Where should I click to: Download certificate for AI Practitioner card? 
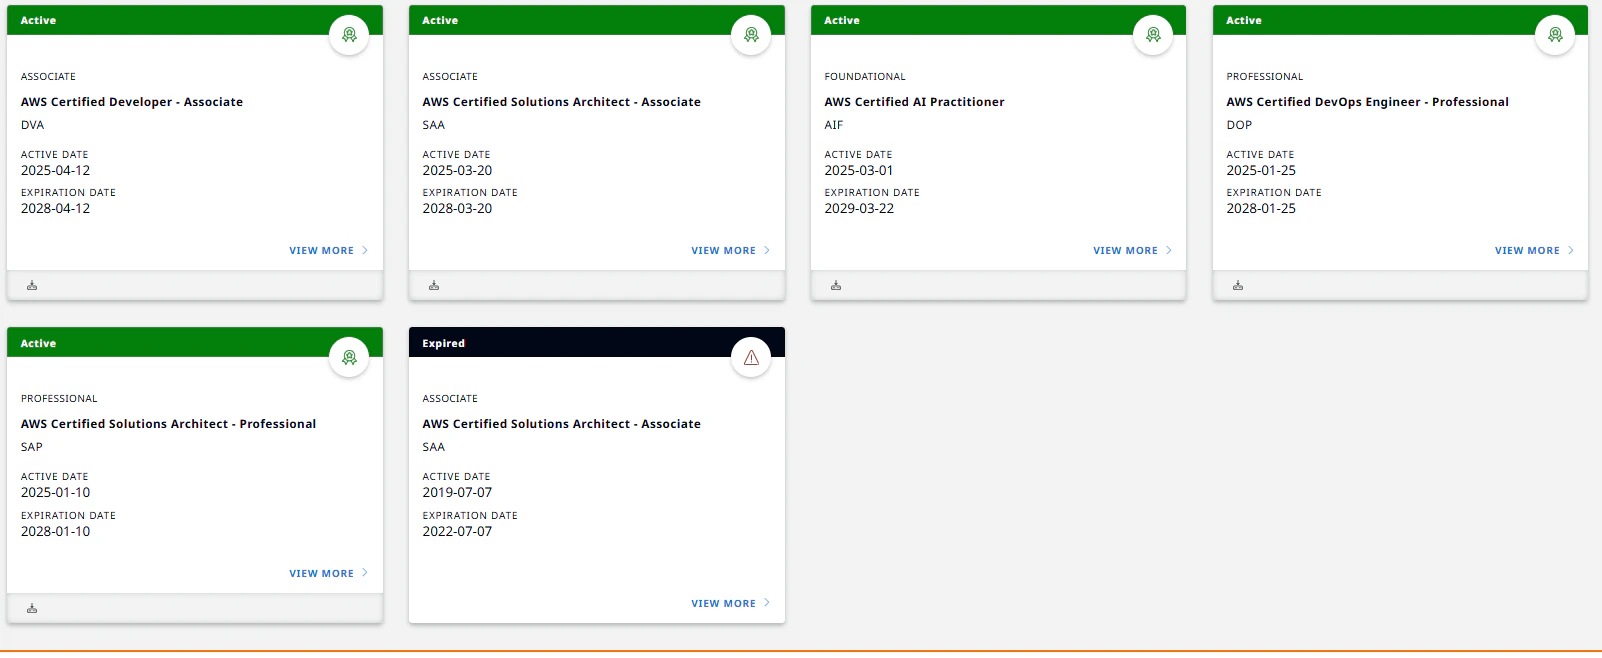[x=836, y=286]
